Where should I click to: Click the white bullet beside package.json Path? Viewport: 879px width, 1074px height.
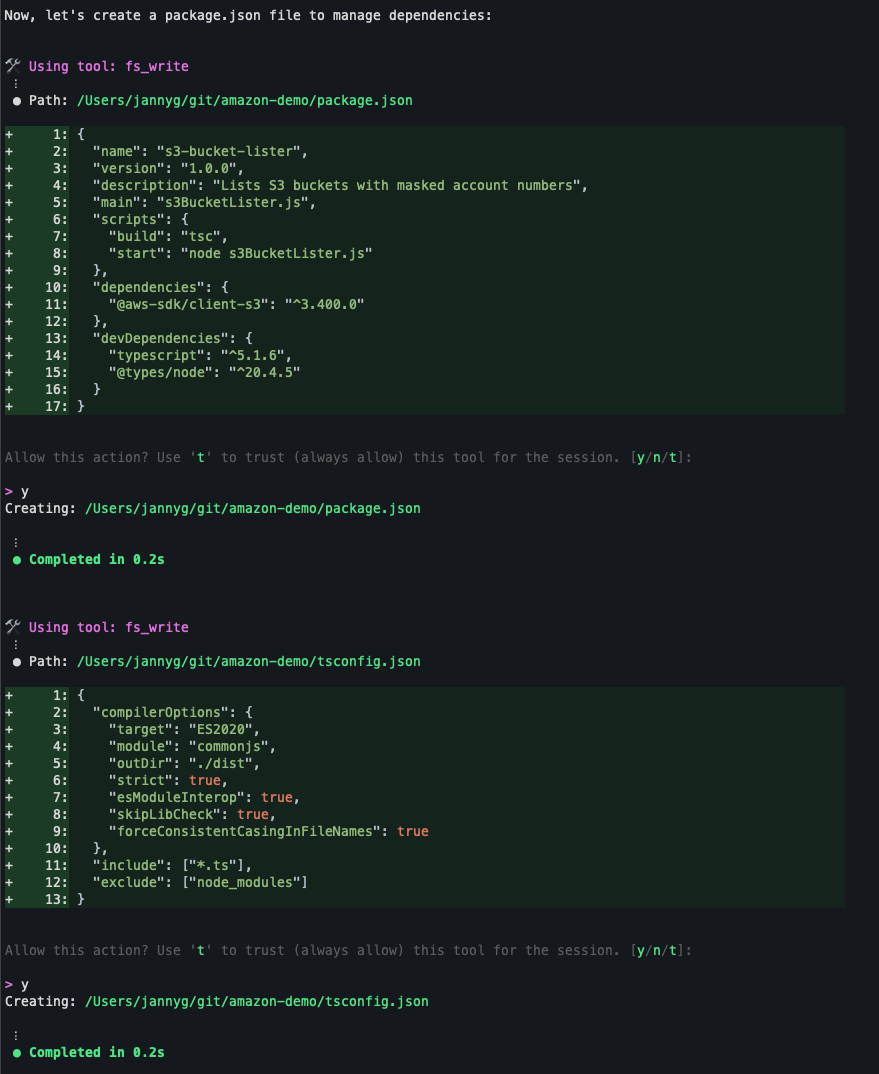(x=16, y=101)
